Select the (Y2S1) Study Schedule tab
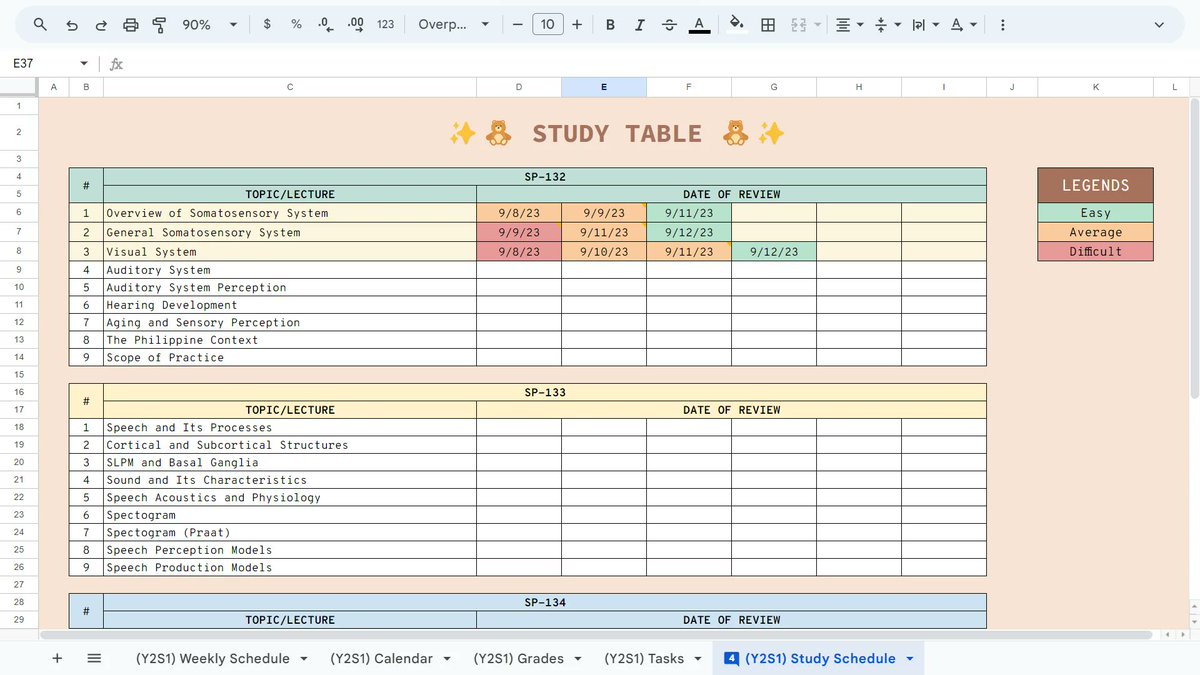Viewport: 1200px width, 675px height. [x=820, y=658]
